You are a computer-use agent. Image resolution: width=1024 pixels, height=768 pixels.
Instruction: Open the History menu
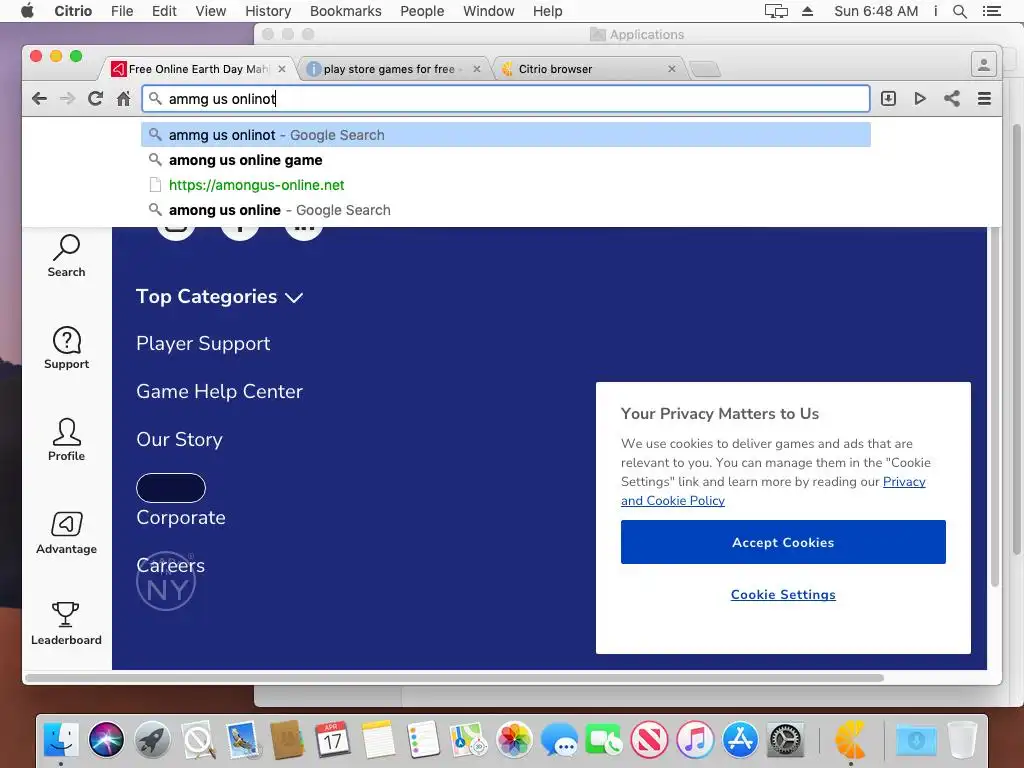point(268,11)
